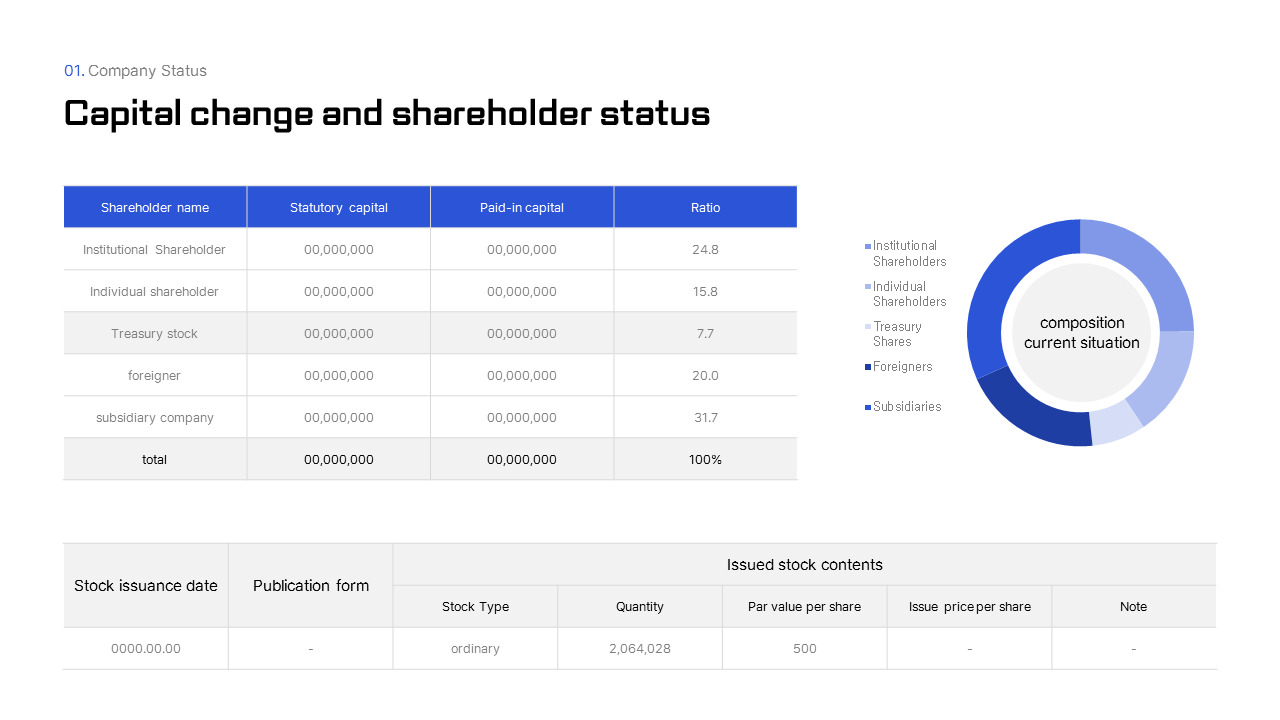Click the 'Issued stock contents' header cell
The width and height of the screenshot is (1280, 720).
(805, 565)
